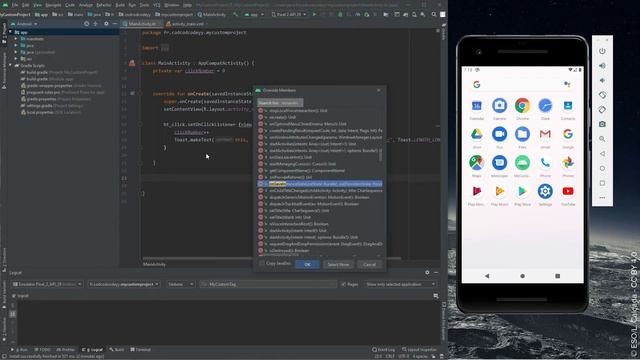Open the Logcat tool window tab
This screenshot has width=640, height=360.
[x=93, y=350]
